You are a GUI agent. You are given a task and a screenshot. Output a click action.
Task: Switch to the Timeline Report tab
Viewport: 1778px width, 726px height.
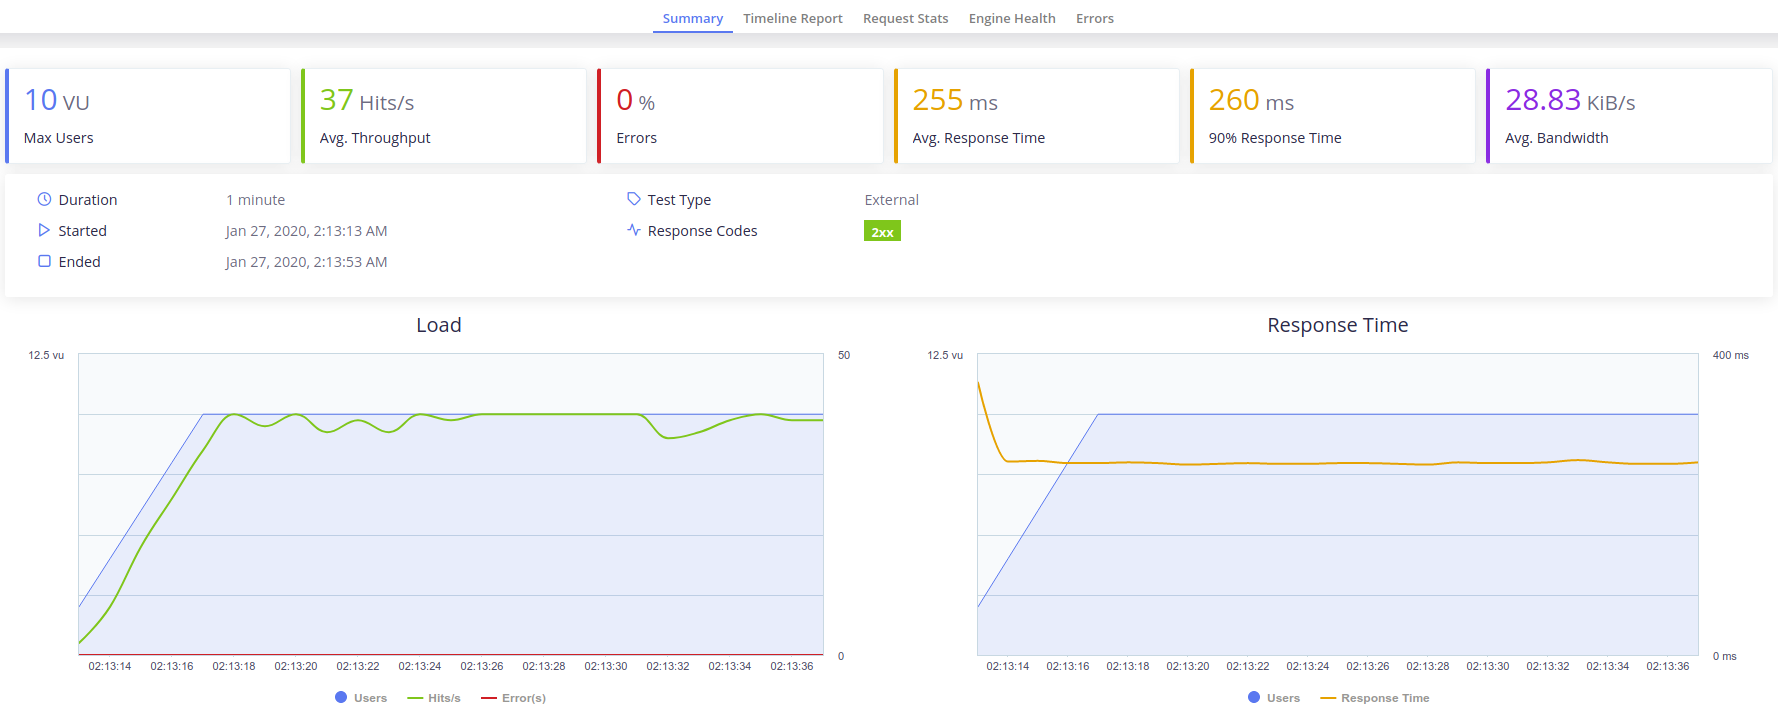point(792,18)
